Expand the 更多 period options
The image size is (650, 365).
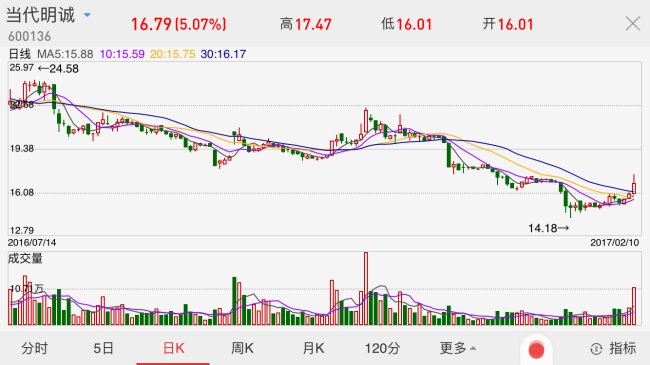tap(458, 348)
